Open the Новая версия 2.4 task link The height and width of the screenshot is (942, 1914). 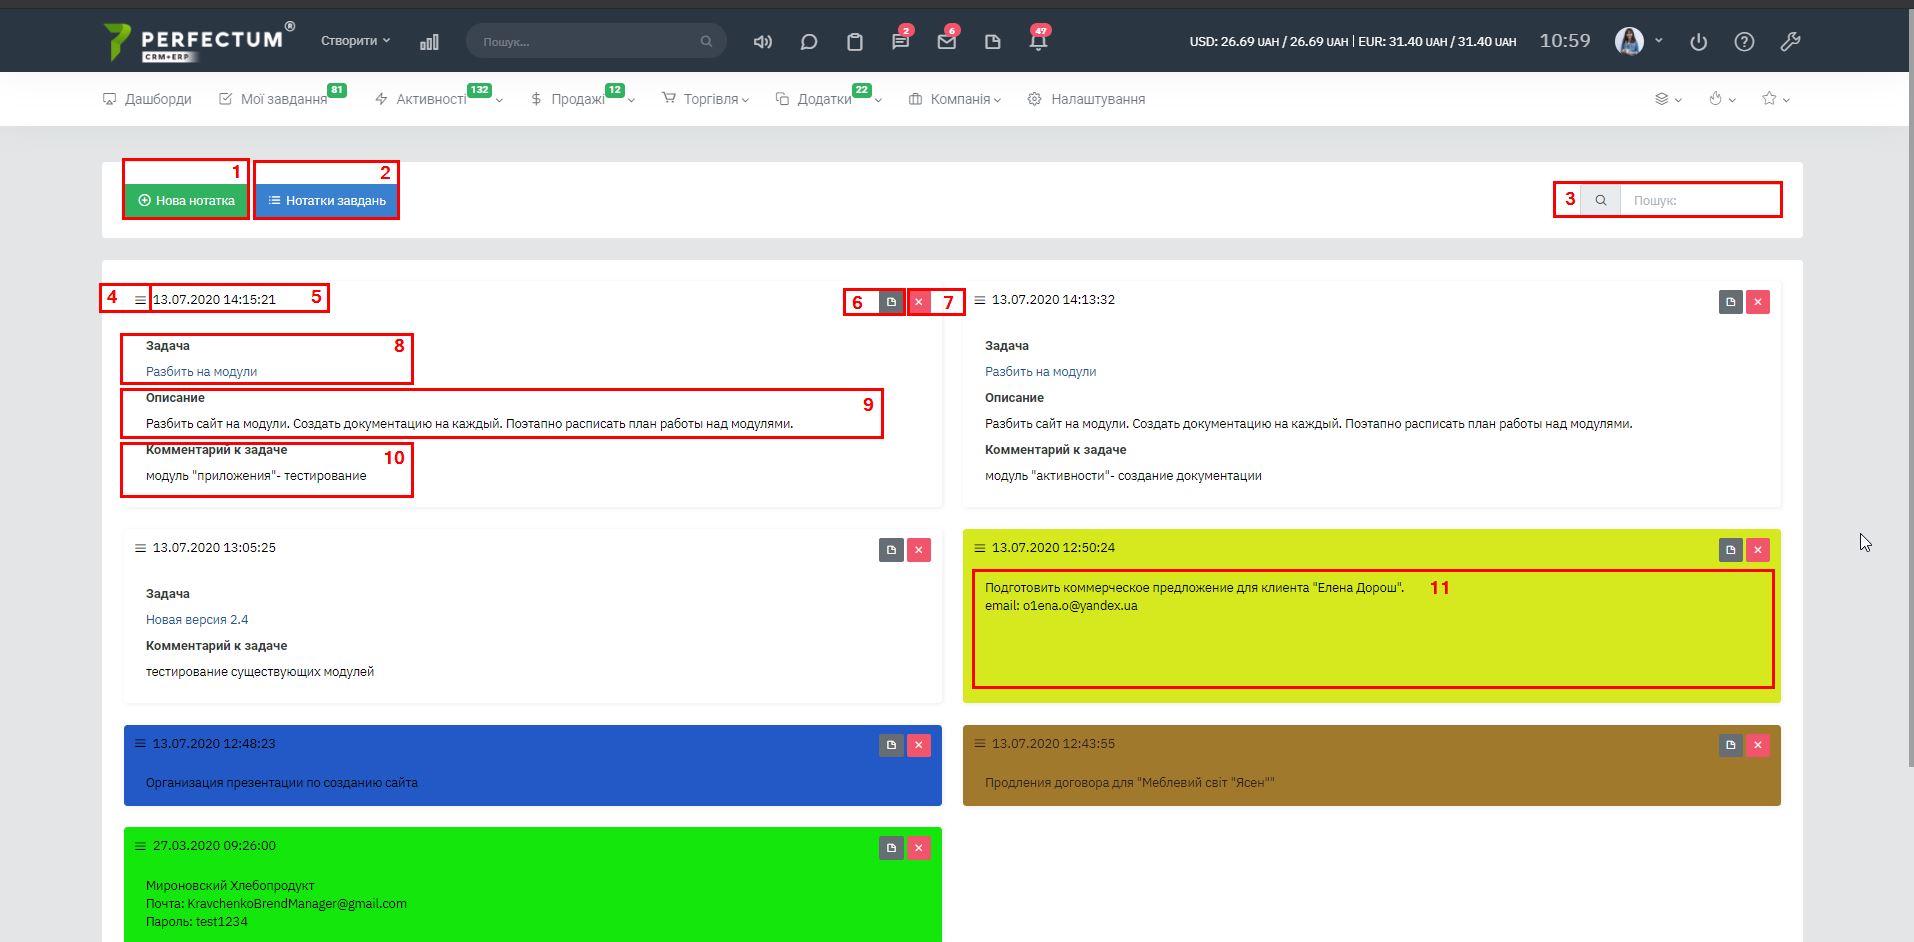pyautogui.click(x=197, y=620)
